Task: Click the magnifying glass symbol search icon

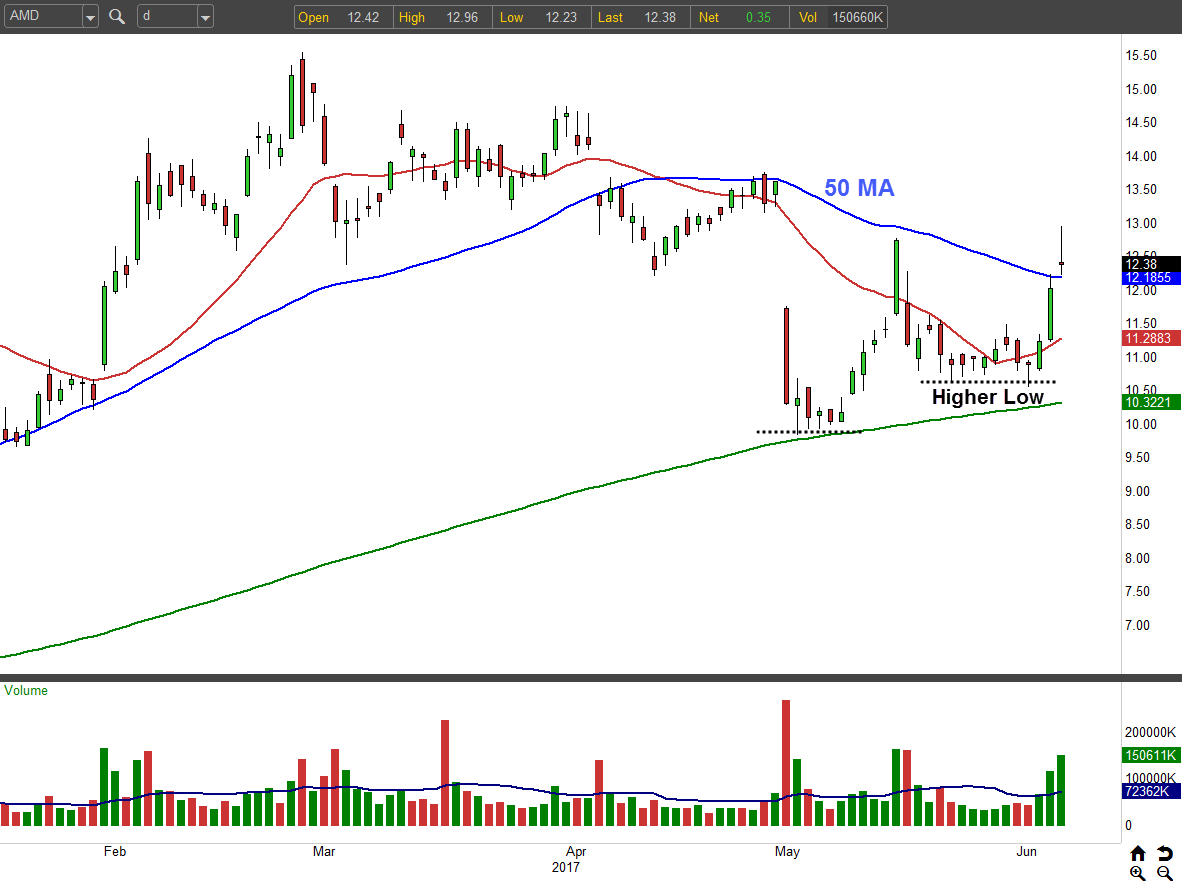Action: [x=117, y=16]
